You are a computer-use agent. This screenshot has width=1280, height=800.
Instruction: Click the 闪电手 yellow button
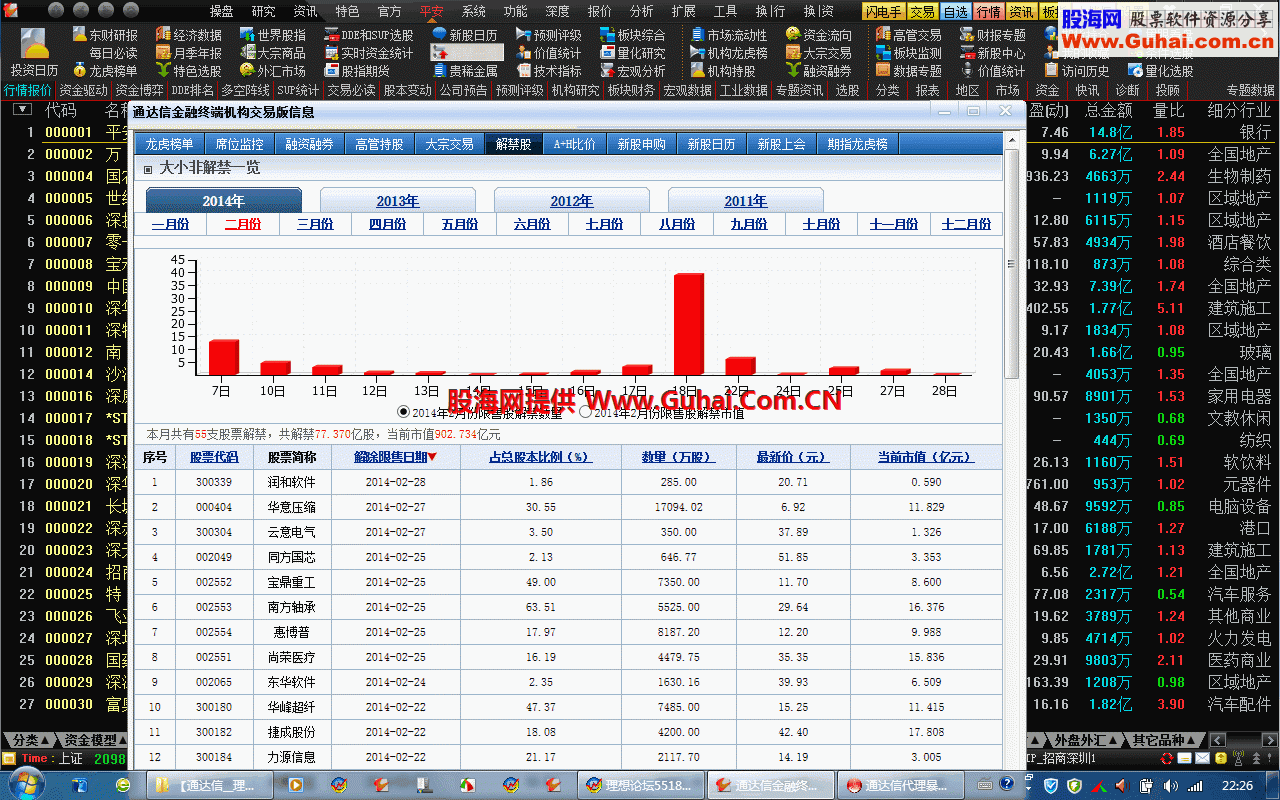click(885, 11)
